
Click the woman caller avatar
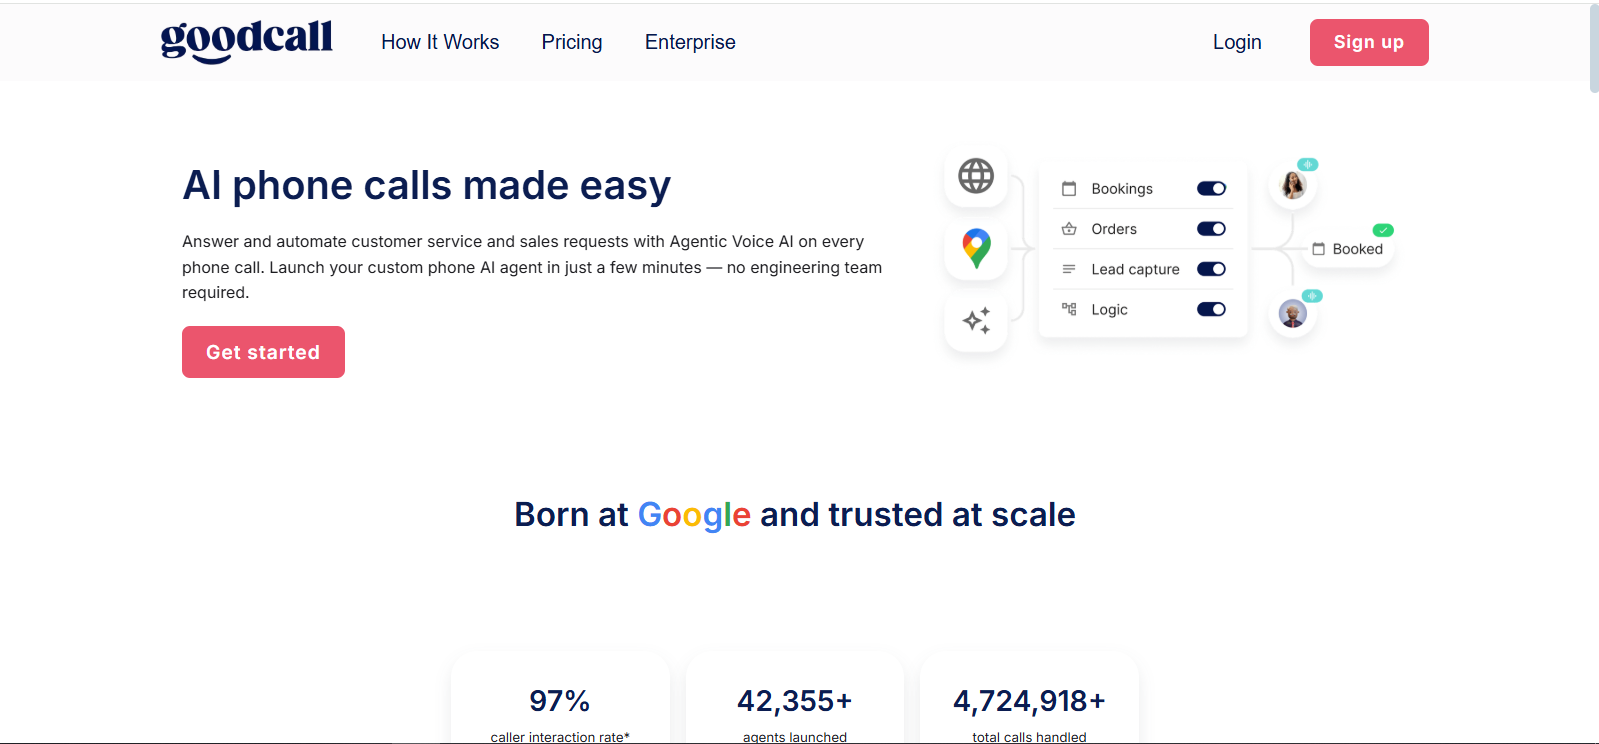(x=1293, y=185)
